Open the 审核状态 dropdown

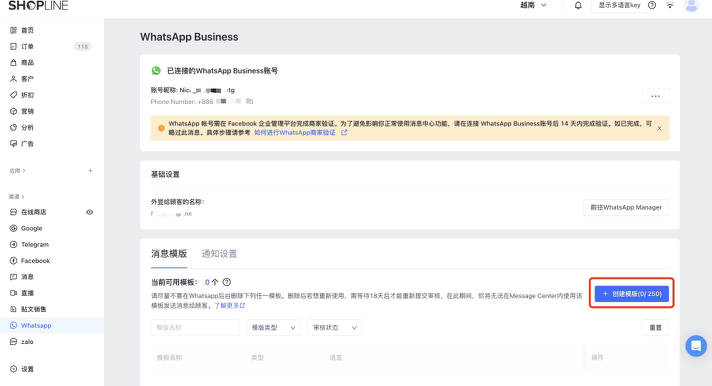334,327
